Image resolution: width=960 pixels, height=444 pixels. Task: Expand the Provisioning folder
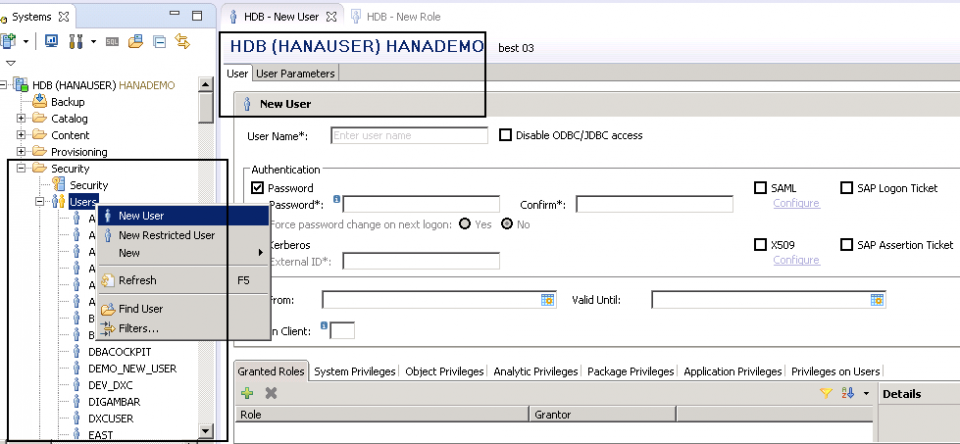(x=22, y=151)
